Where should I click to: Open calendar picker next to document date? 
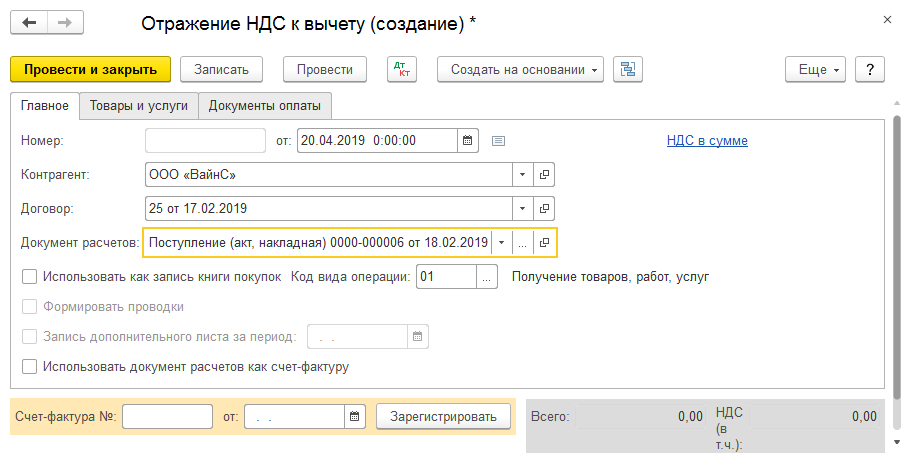tap(467, 140)
